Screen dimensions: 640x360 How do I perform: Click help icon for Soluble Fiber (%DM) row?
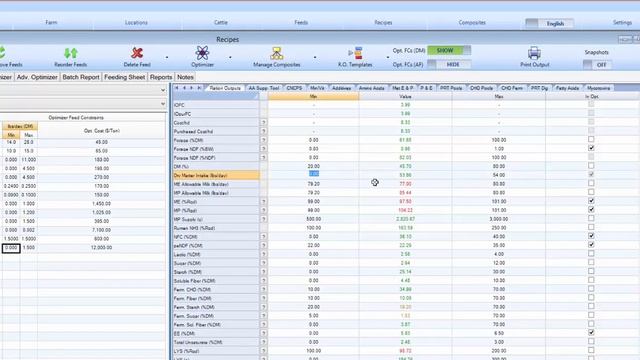point(264,281)
